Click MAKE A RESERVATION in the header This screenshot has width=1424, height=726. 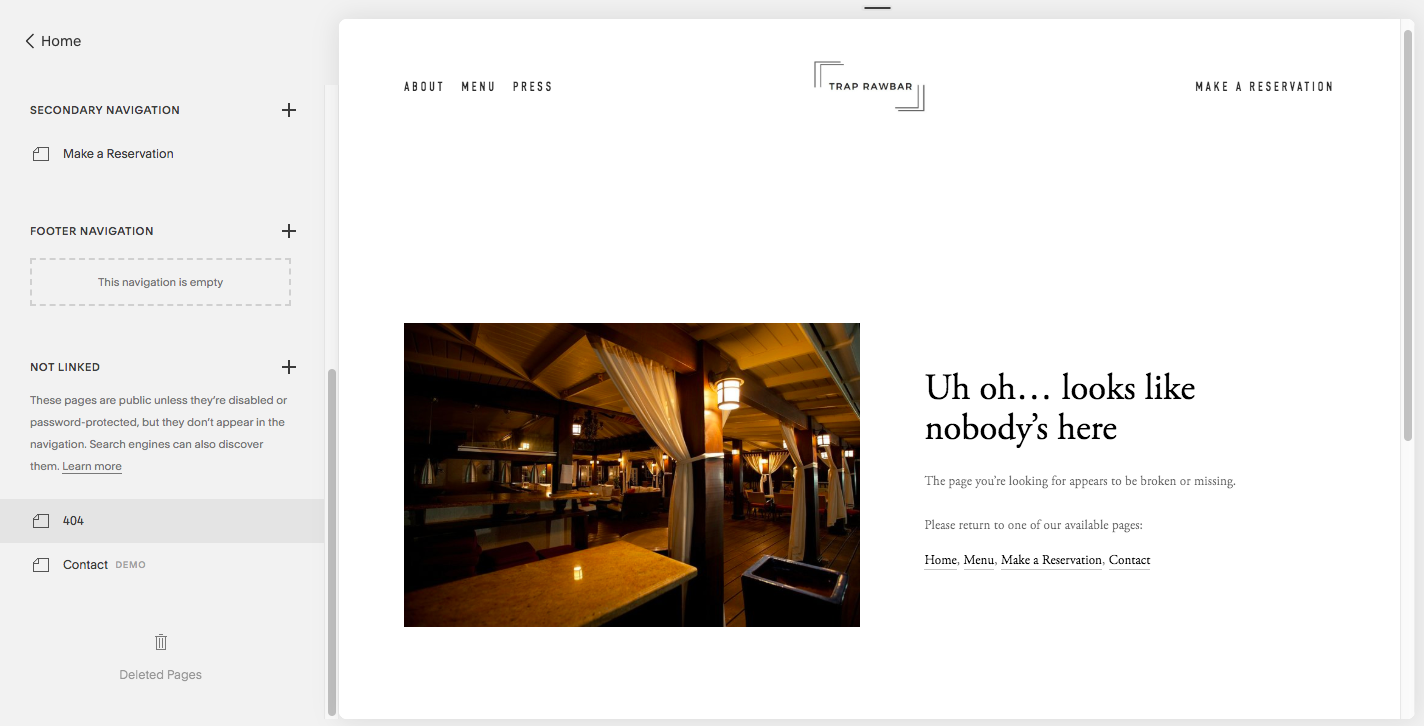(1264, 86)
